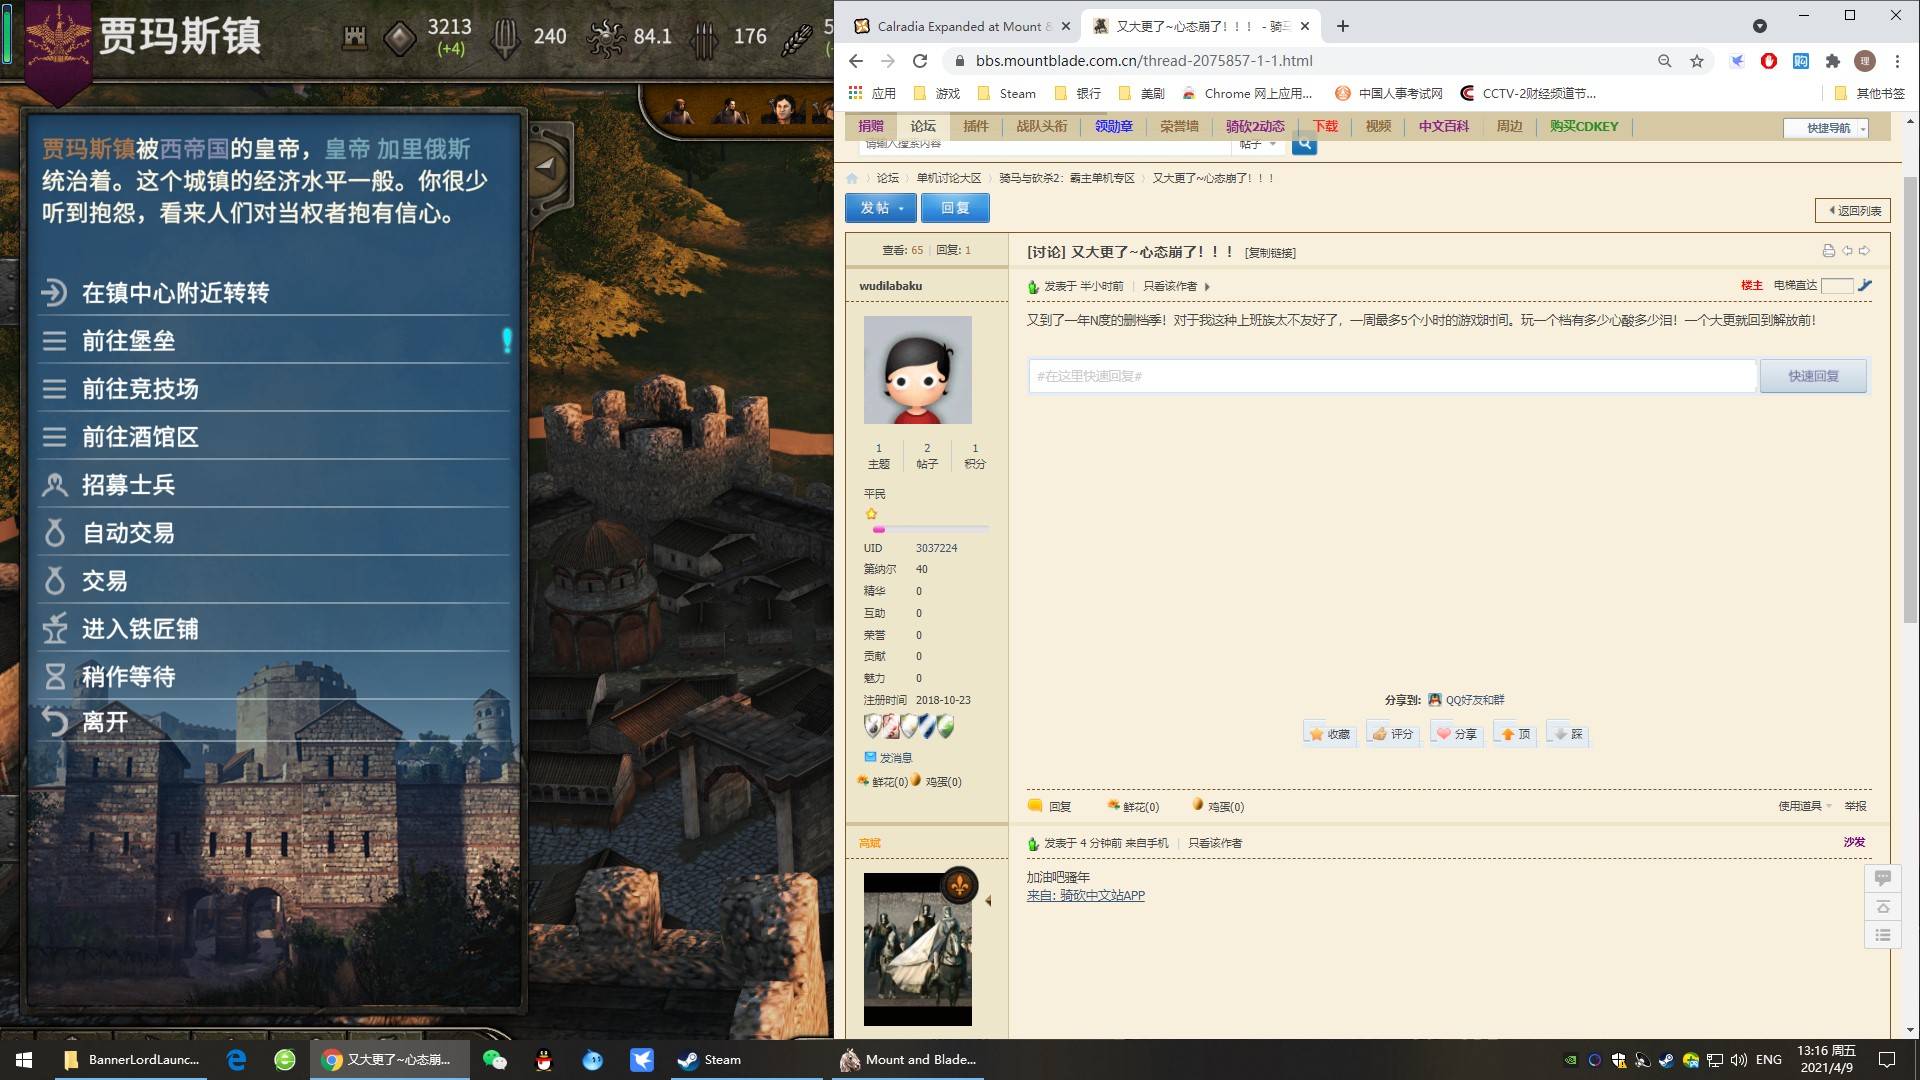Image resolution: width=1920 pixels, height=1080 pixels.
Task: Open the 购买CDKEY nav link
Action: tap(1584, 126)
